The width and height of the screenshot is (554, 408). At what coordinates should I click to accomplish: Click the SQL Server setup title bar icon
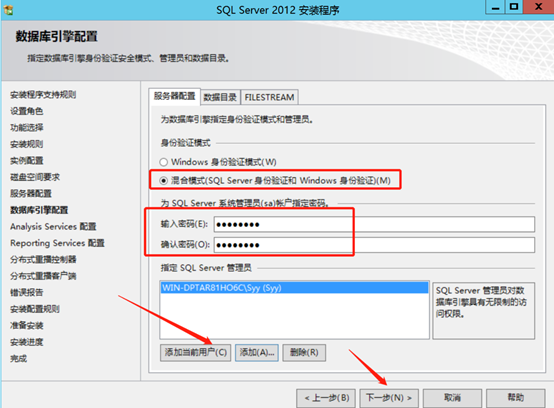click(x=8, y=10)
